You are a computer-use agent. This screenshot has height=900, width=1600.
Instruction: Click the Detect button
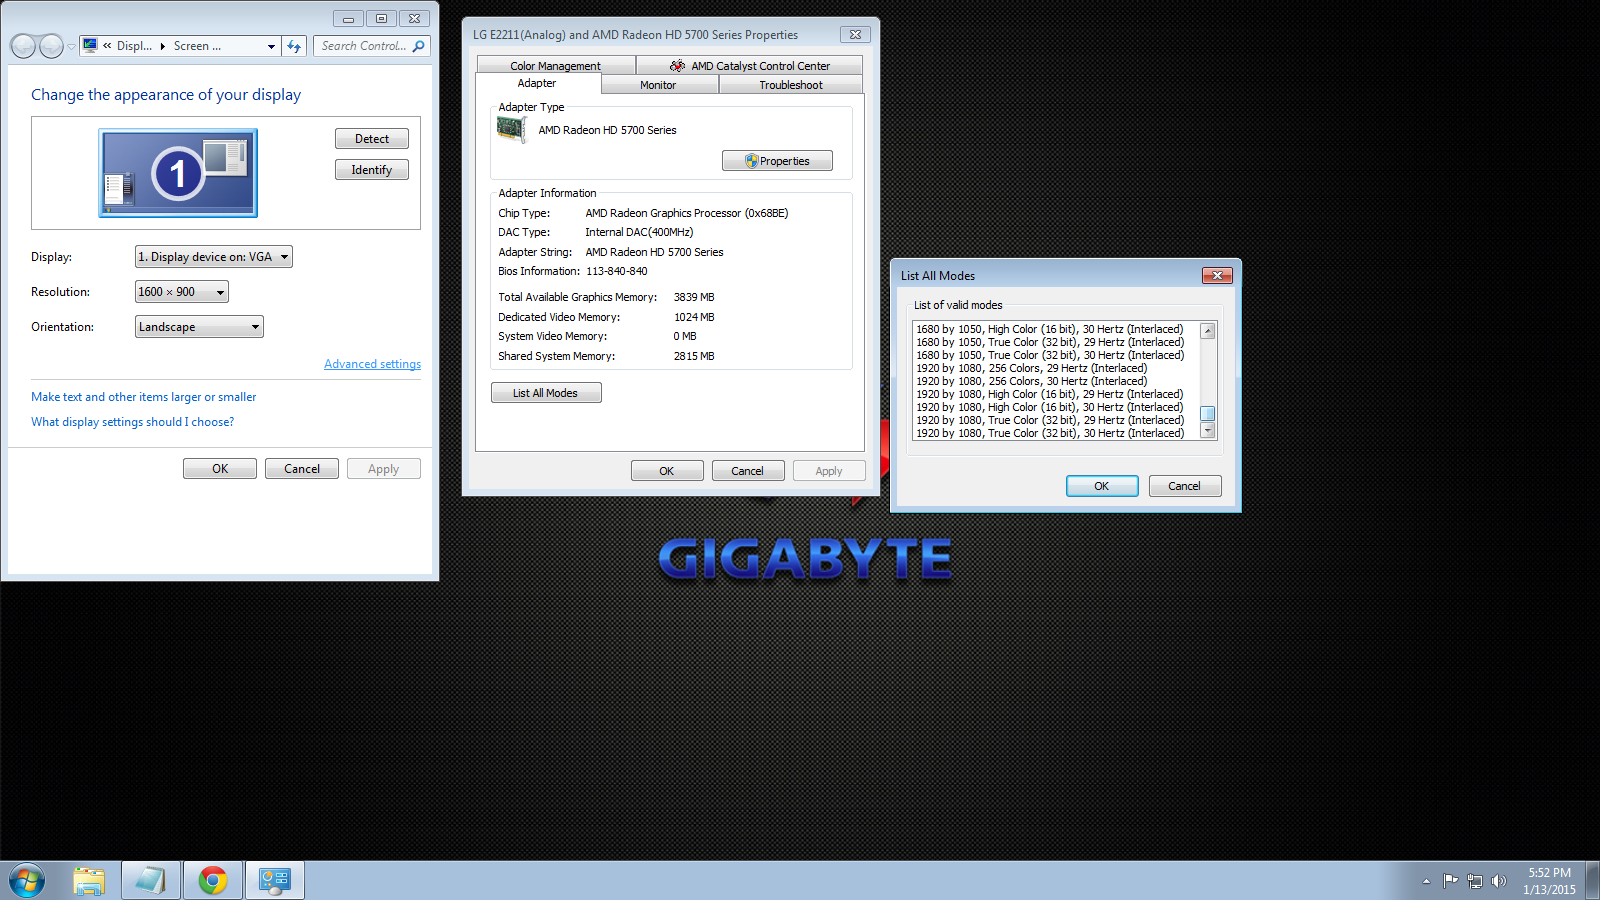click(372, 139)
